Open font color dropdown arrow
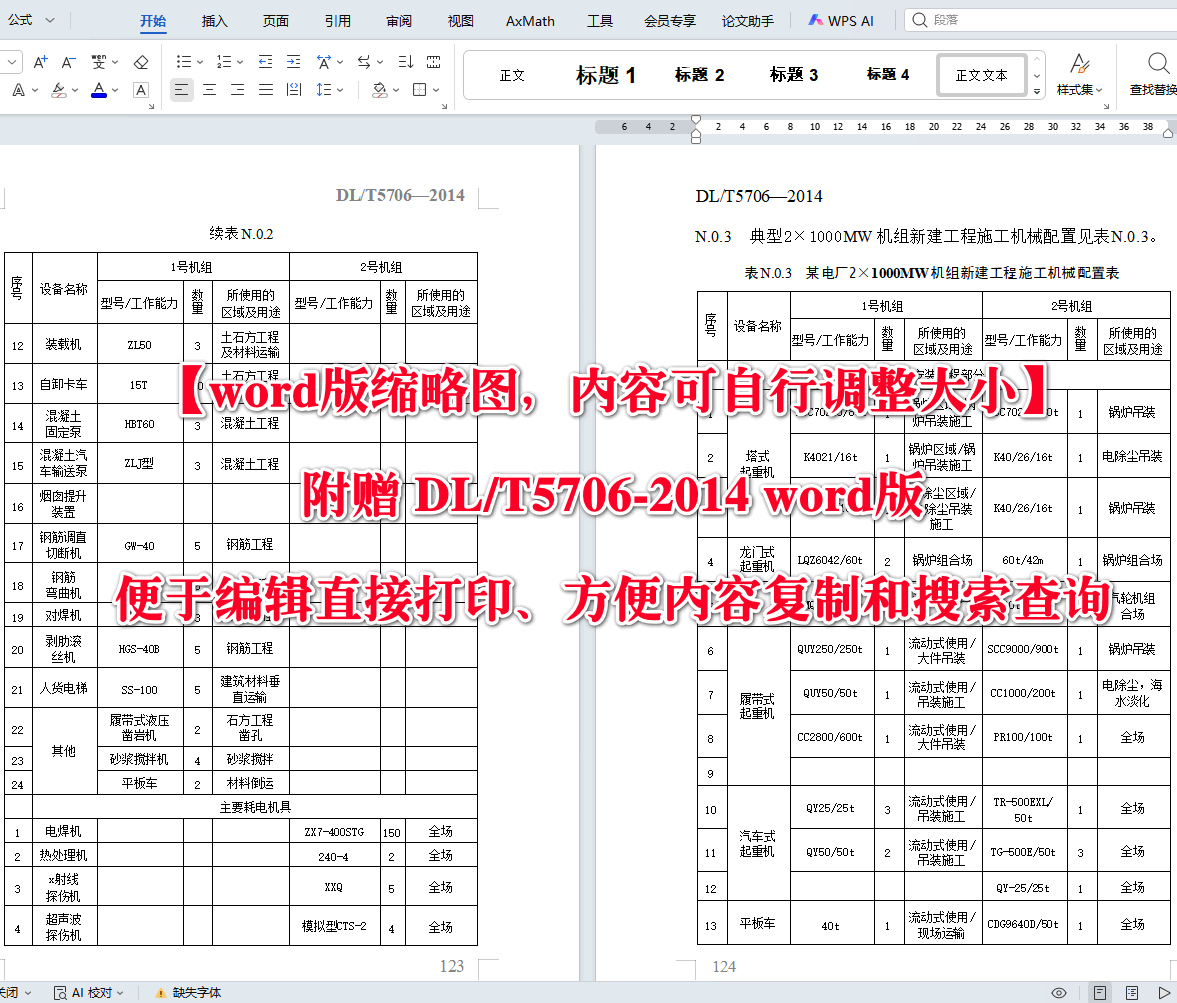This screenshot has height=1003, width=1177. 115,90
